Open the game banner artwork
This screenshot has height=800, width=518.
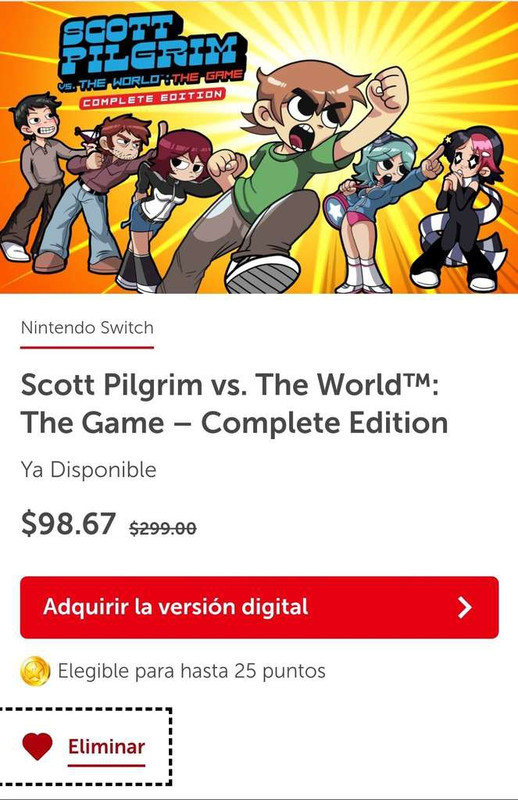tap(259, 147)
